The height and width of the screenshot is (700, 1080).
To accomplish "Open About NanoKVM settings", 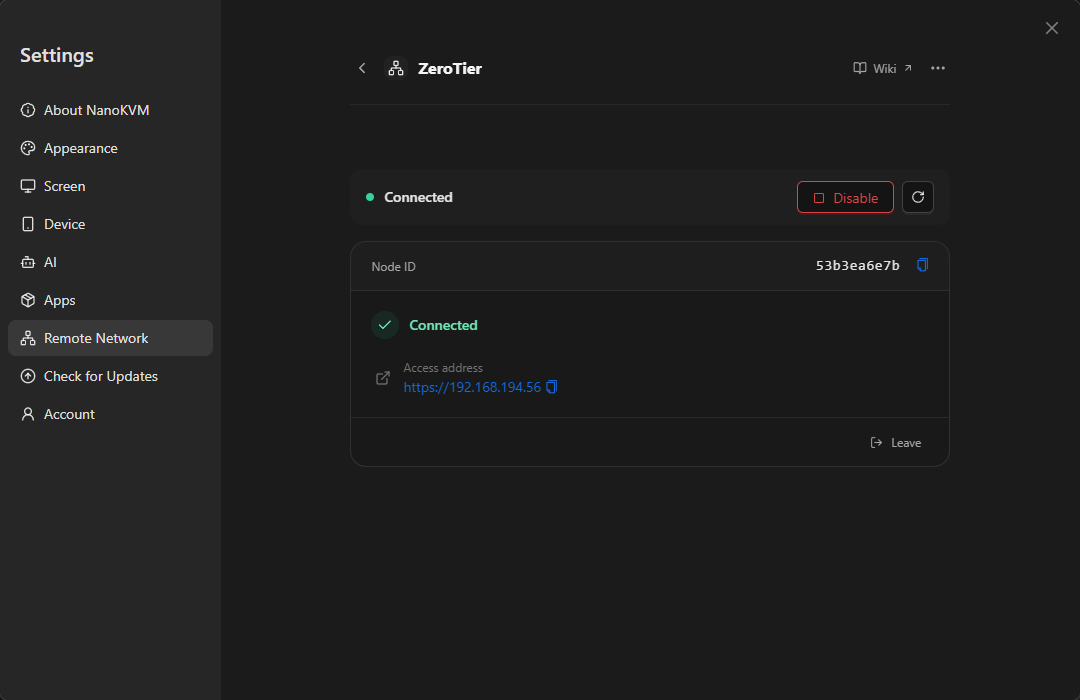I will 110,110.
